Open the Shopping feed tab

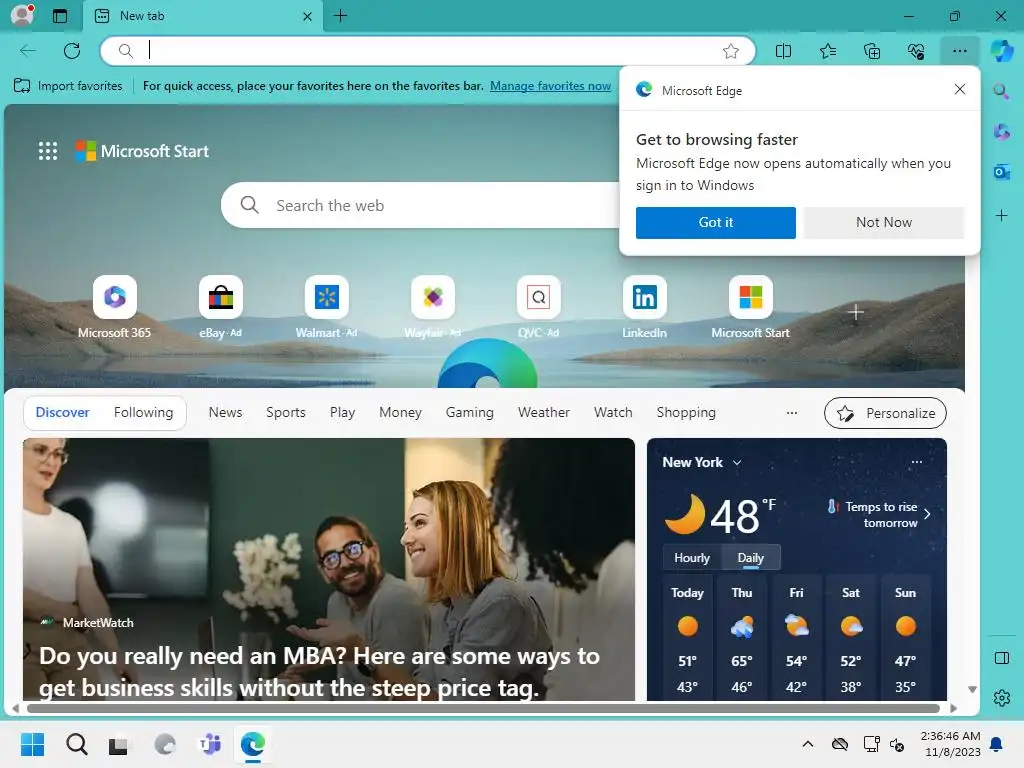(x=686, y=413)
